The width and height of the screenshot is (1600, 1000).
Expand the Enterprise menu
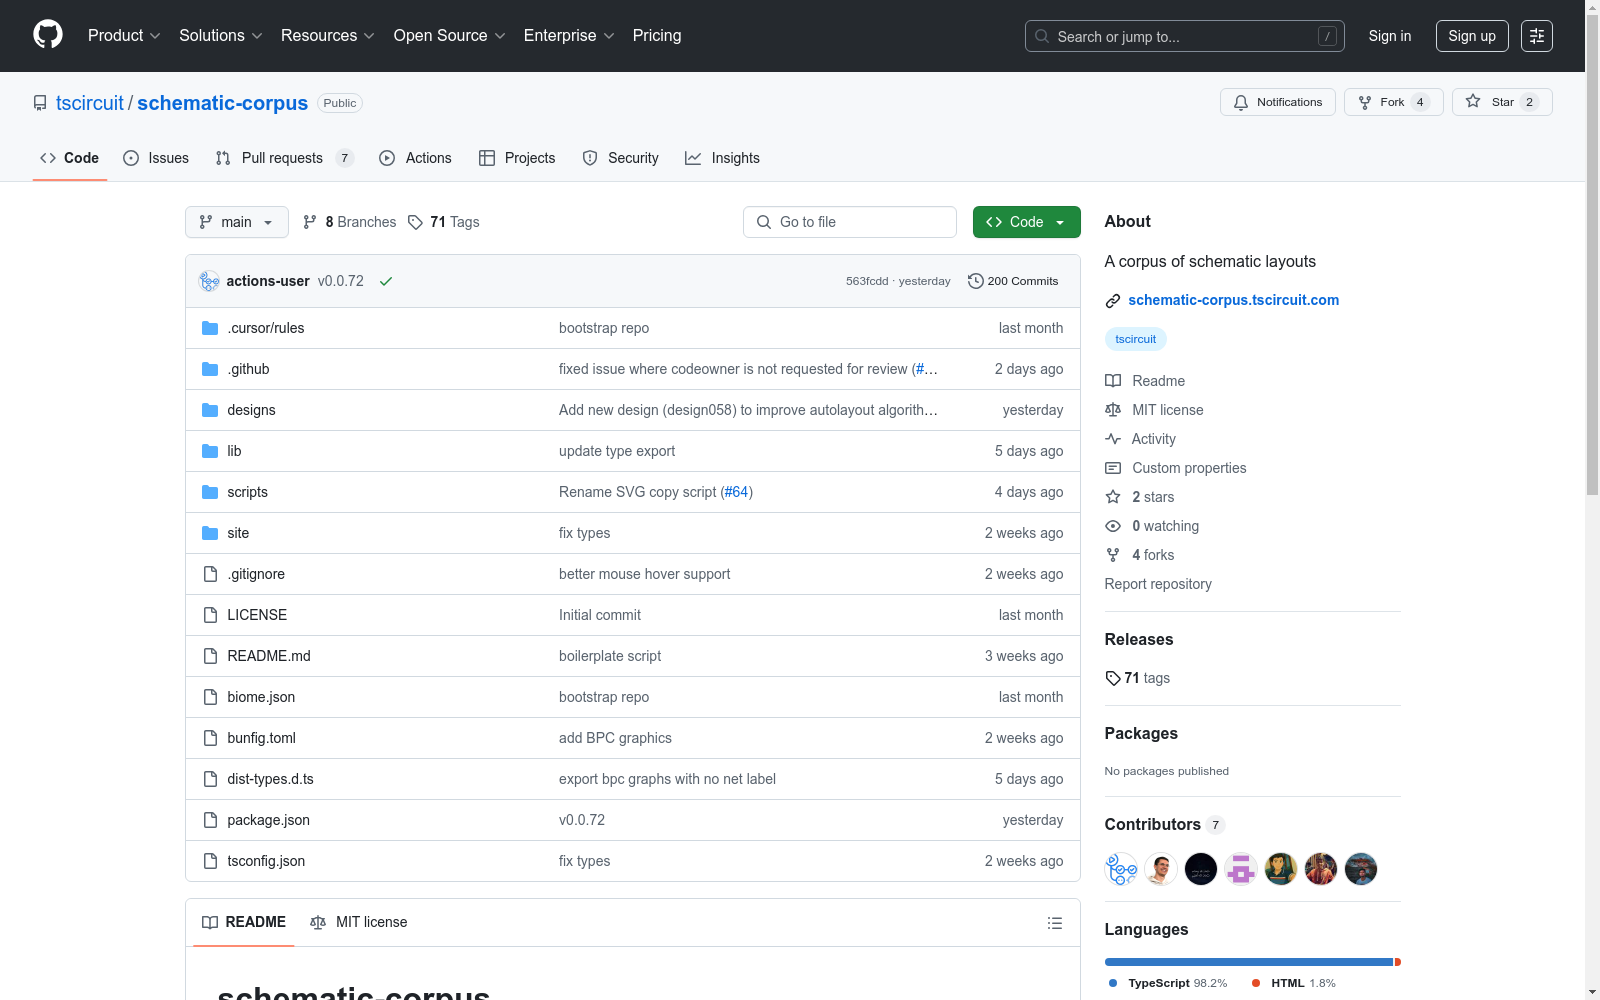(569, 36)
